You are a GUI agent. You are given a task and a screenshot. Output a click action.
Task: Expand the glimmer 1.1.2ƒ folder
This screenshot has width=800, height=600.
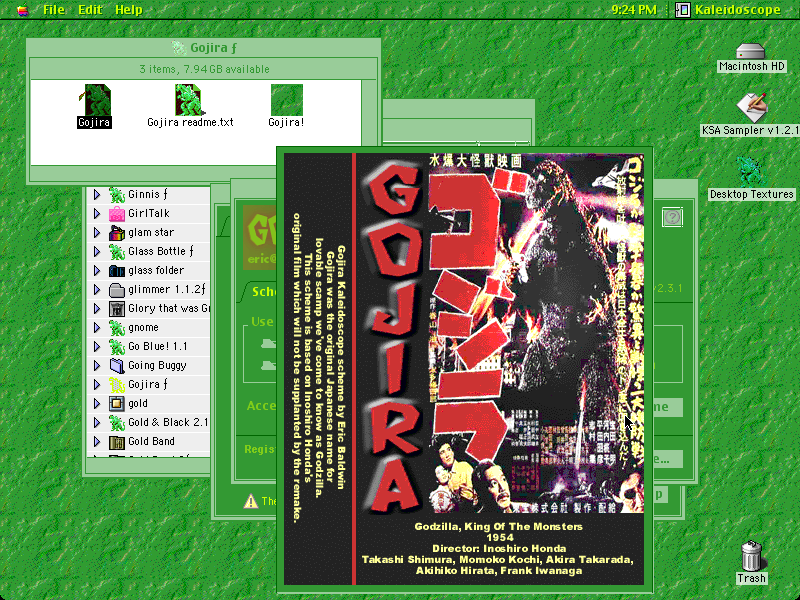pos(96,290)
